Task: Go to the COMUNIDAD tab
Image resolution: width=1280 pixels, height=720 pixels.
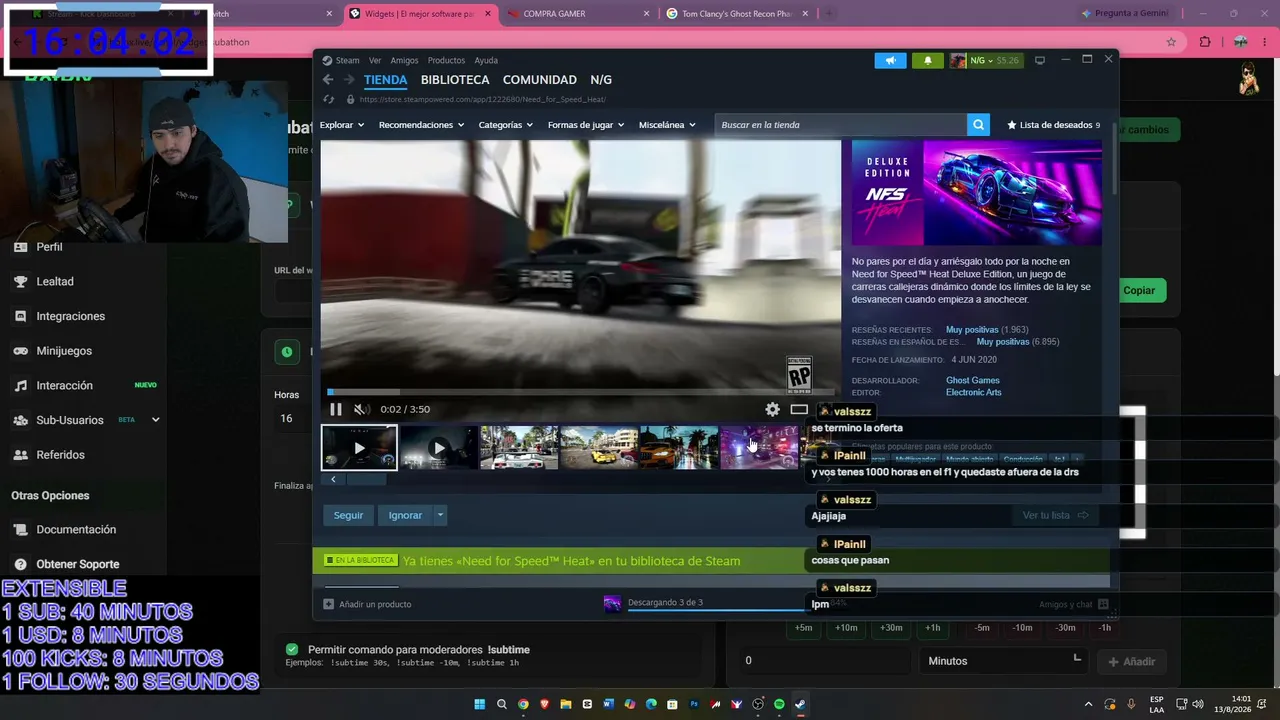Action: click(x=540, y=80)
